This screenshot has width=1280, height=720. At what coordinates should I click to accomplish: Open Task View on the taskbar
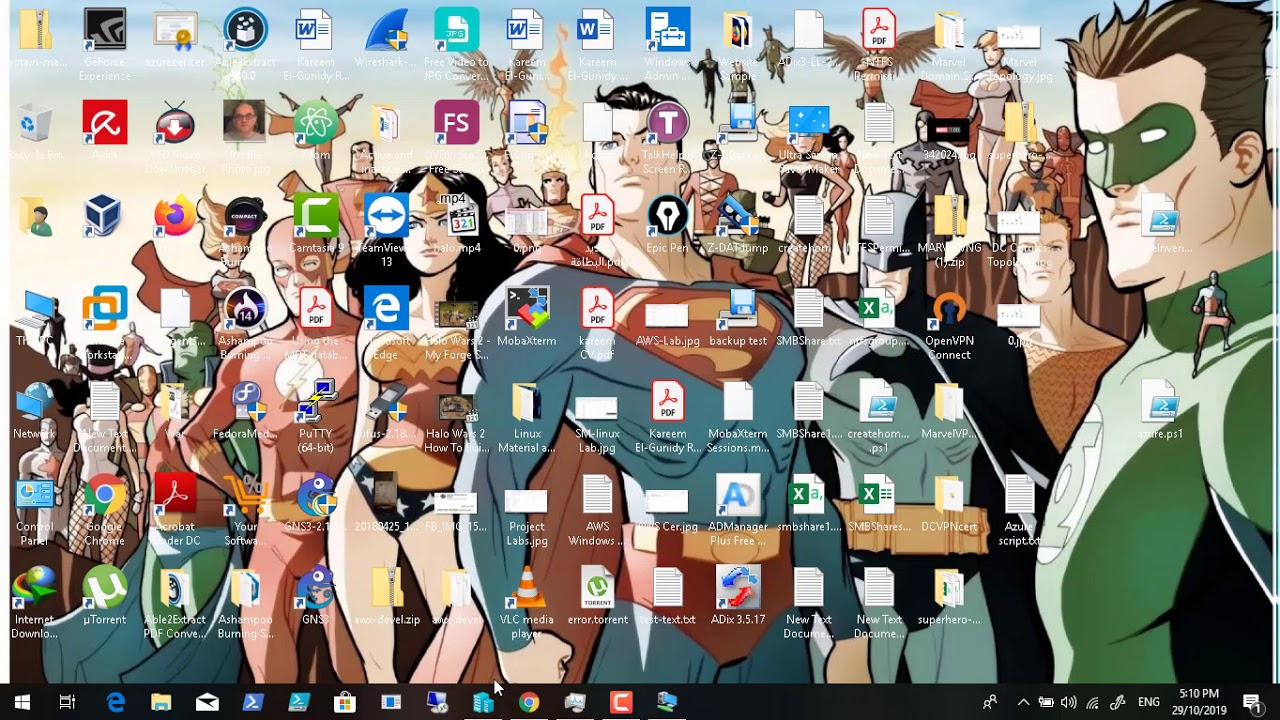coord(67,702)
